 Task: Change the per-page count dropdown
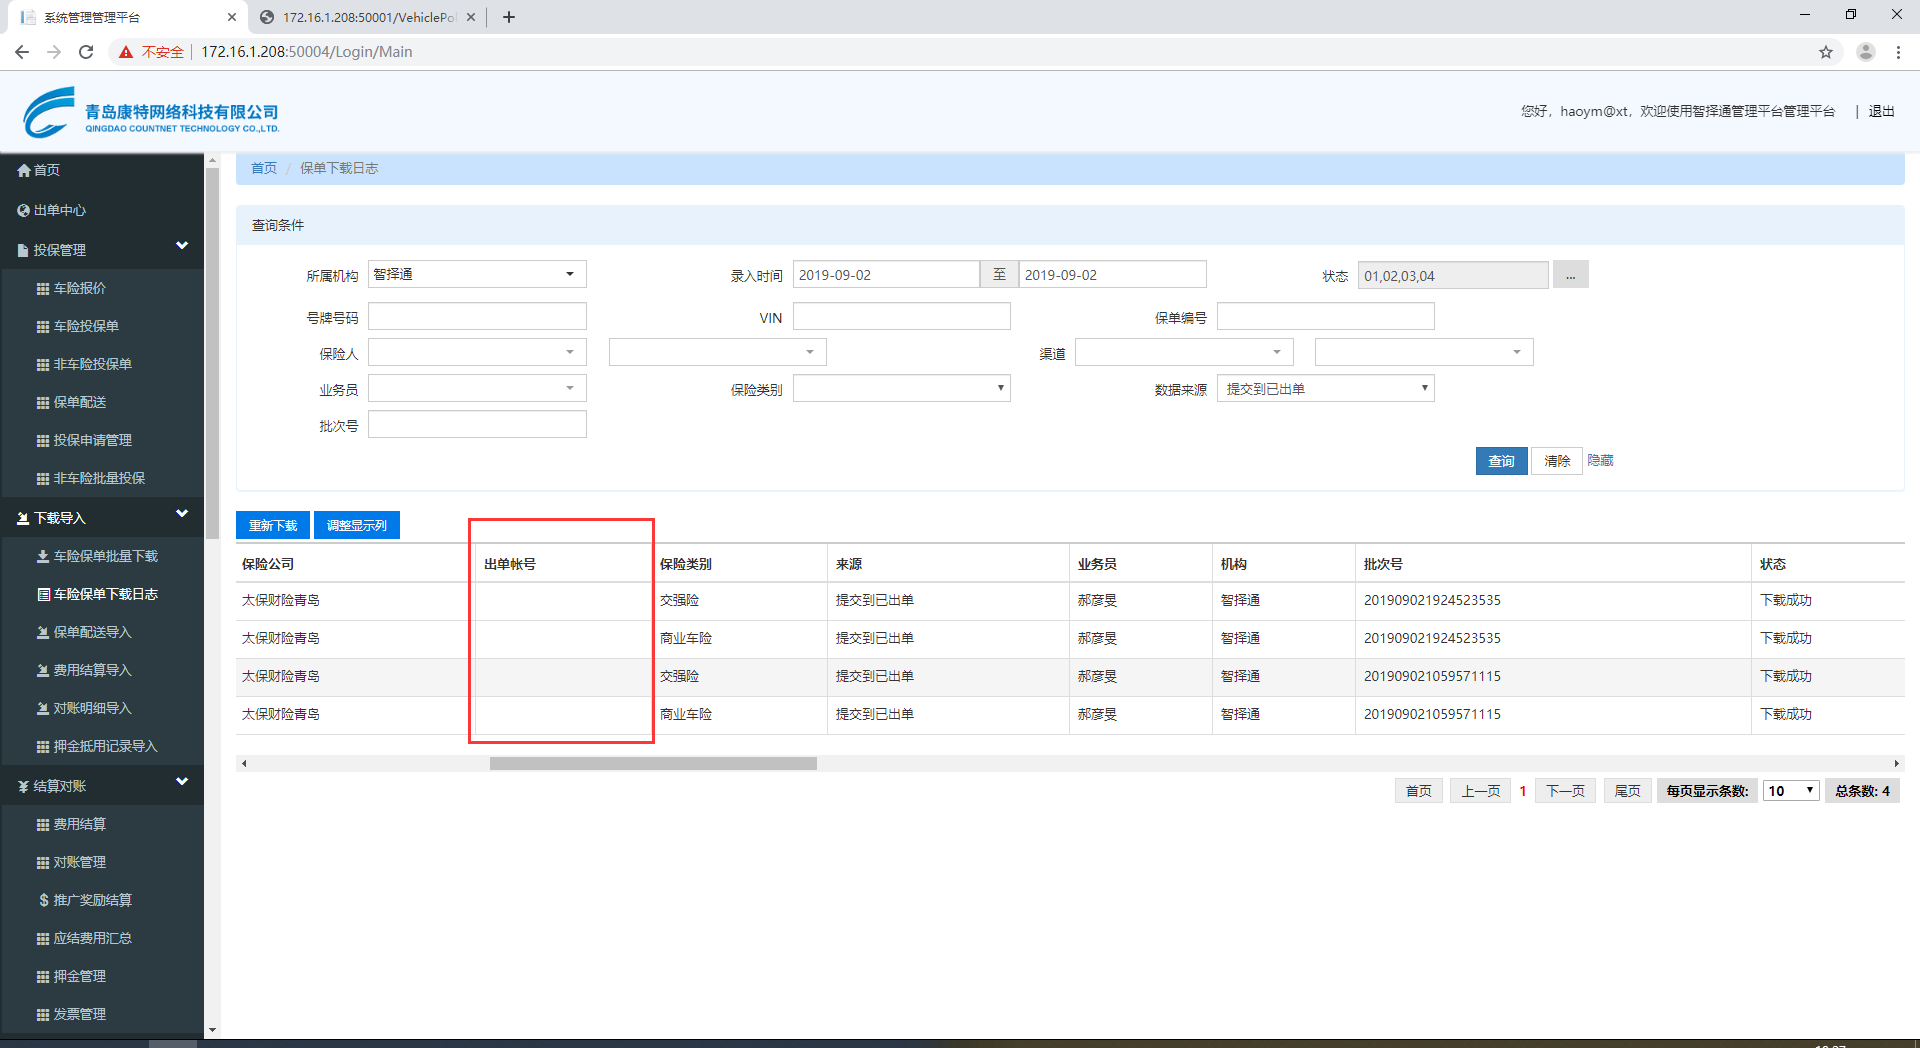coord(1790,791)
